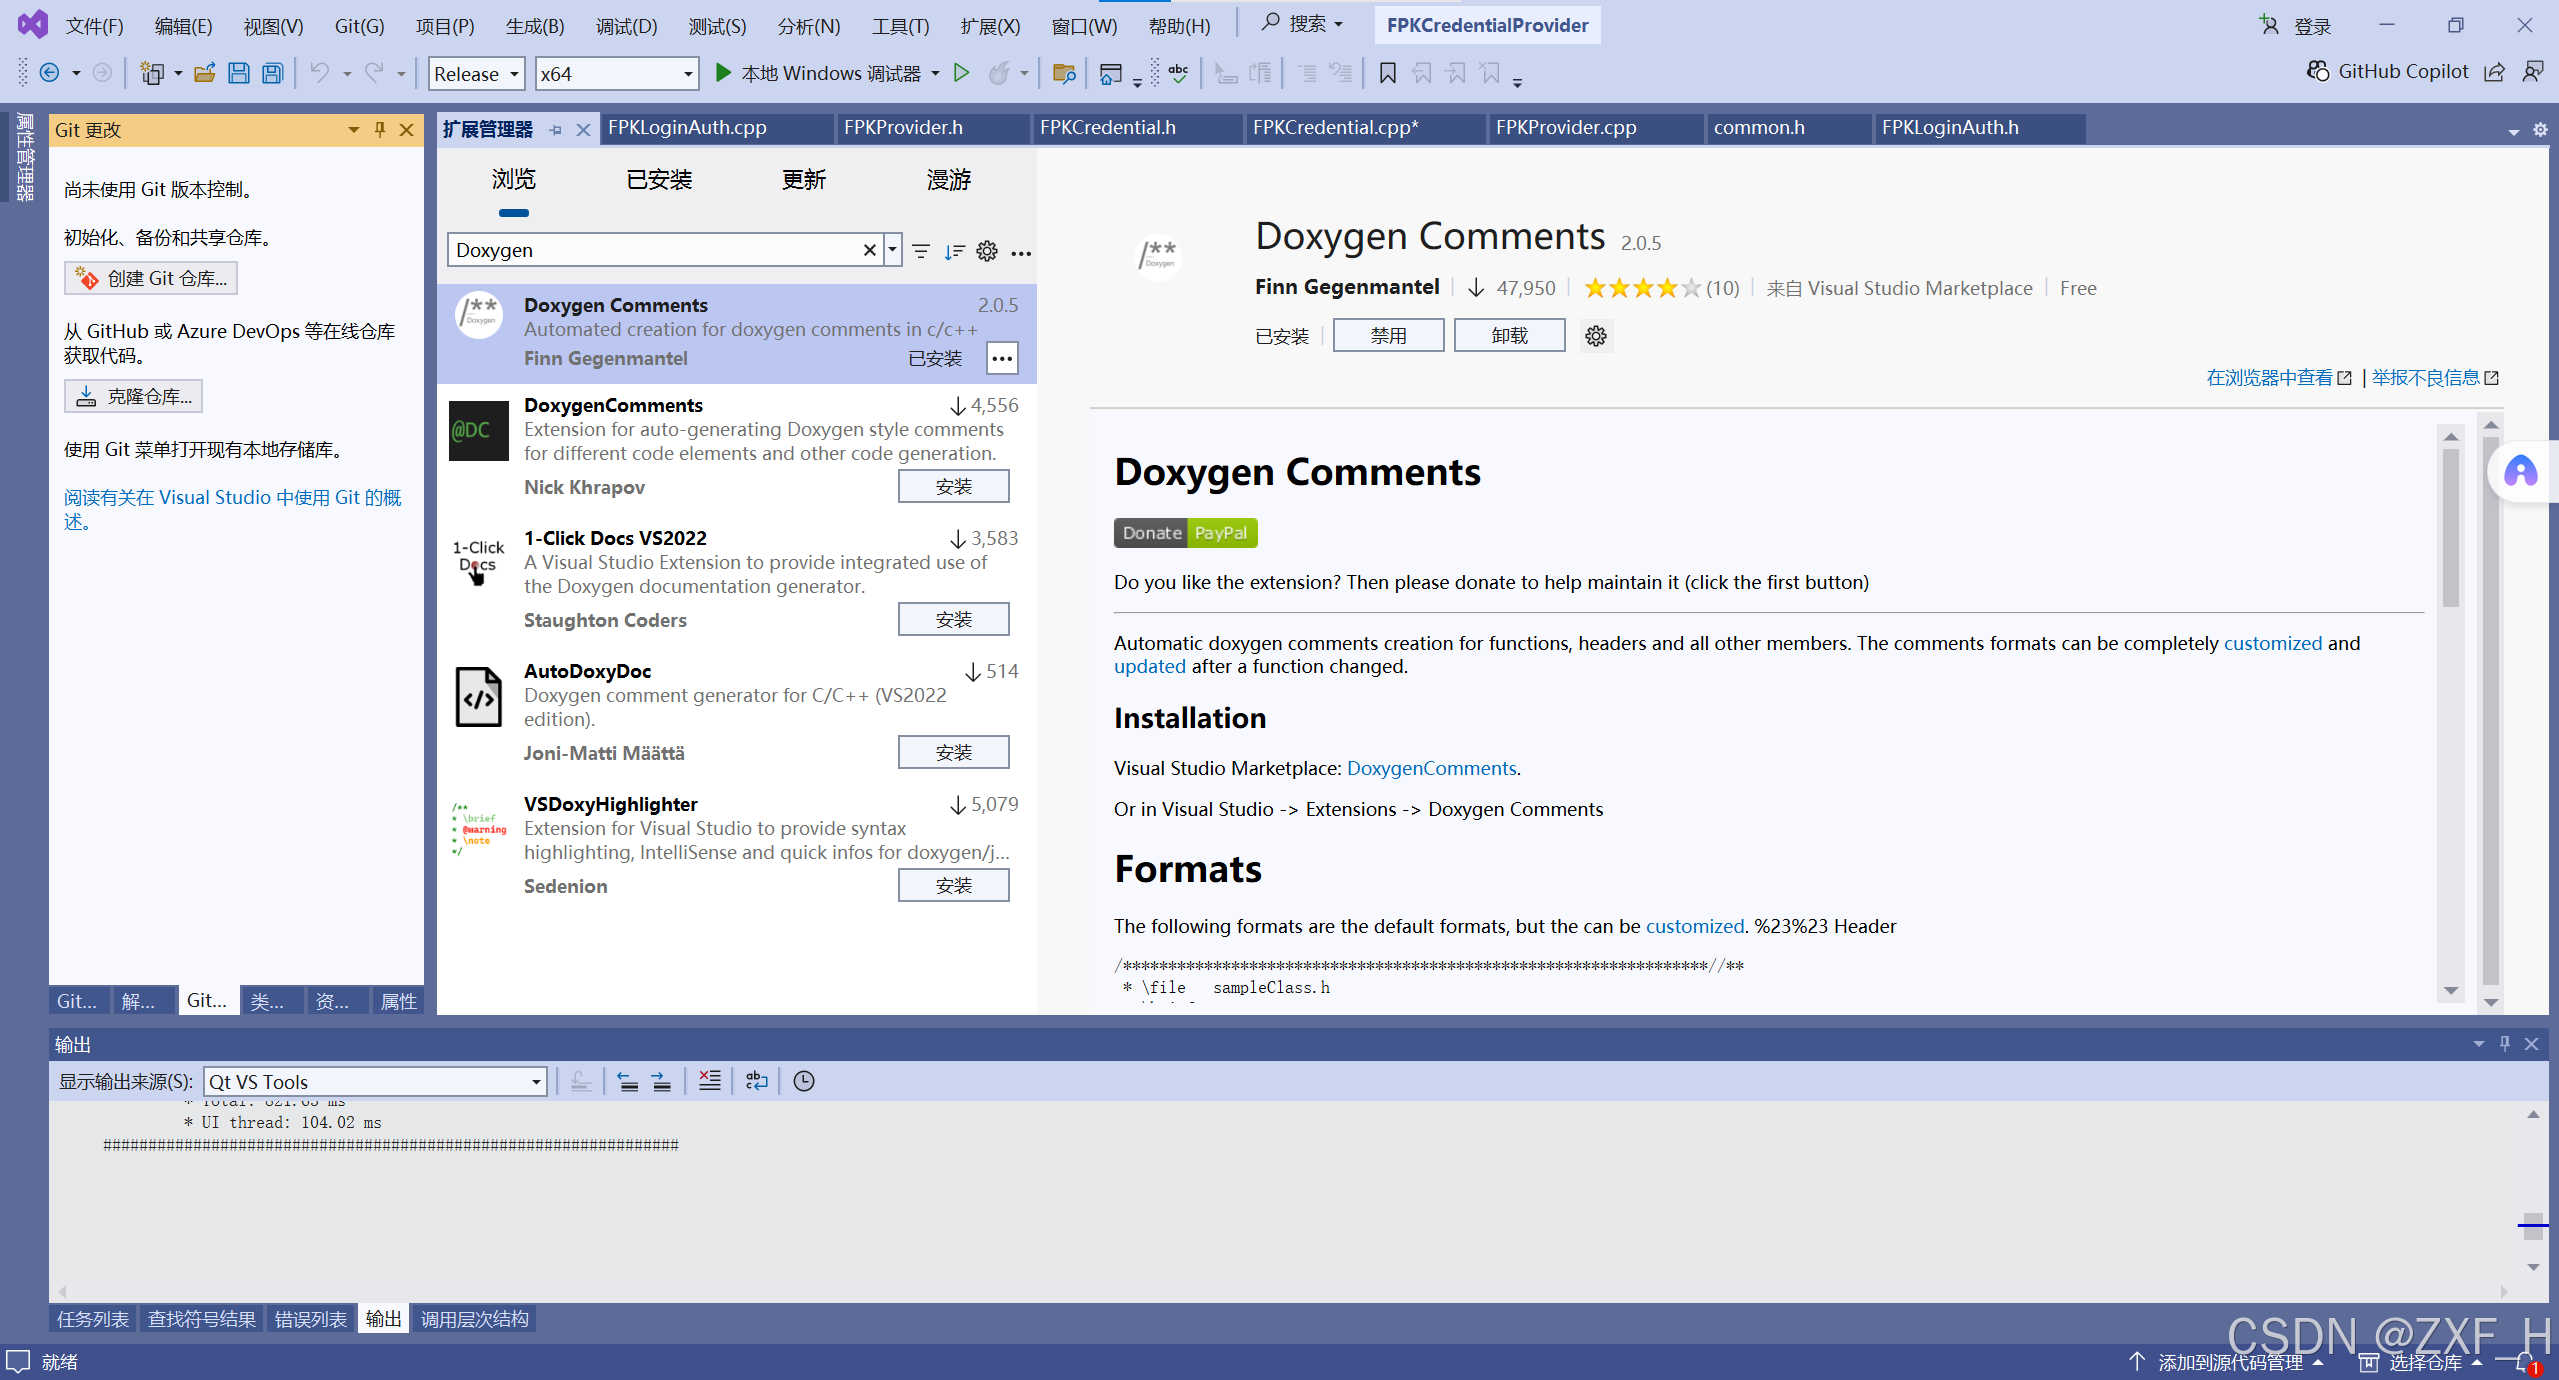Viewport: 2559px width, 1380px height.
Task: Click the clock timestamp icon in output
Action: [804, 1081]
